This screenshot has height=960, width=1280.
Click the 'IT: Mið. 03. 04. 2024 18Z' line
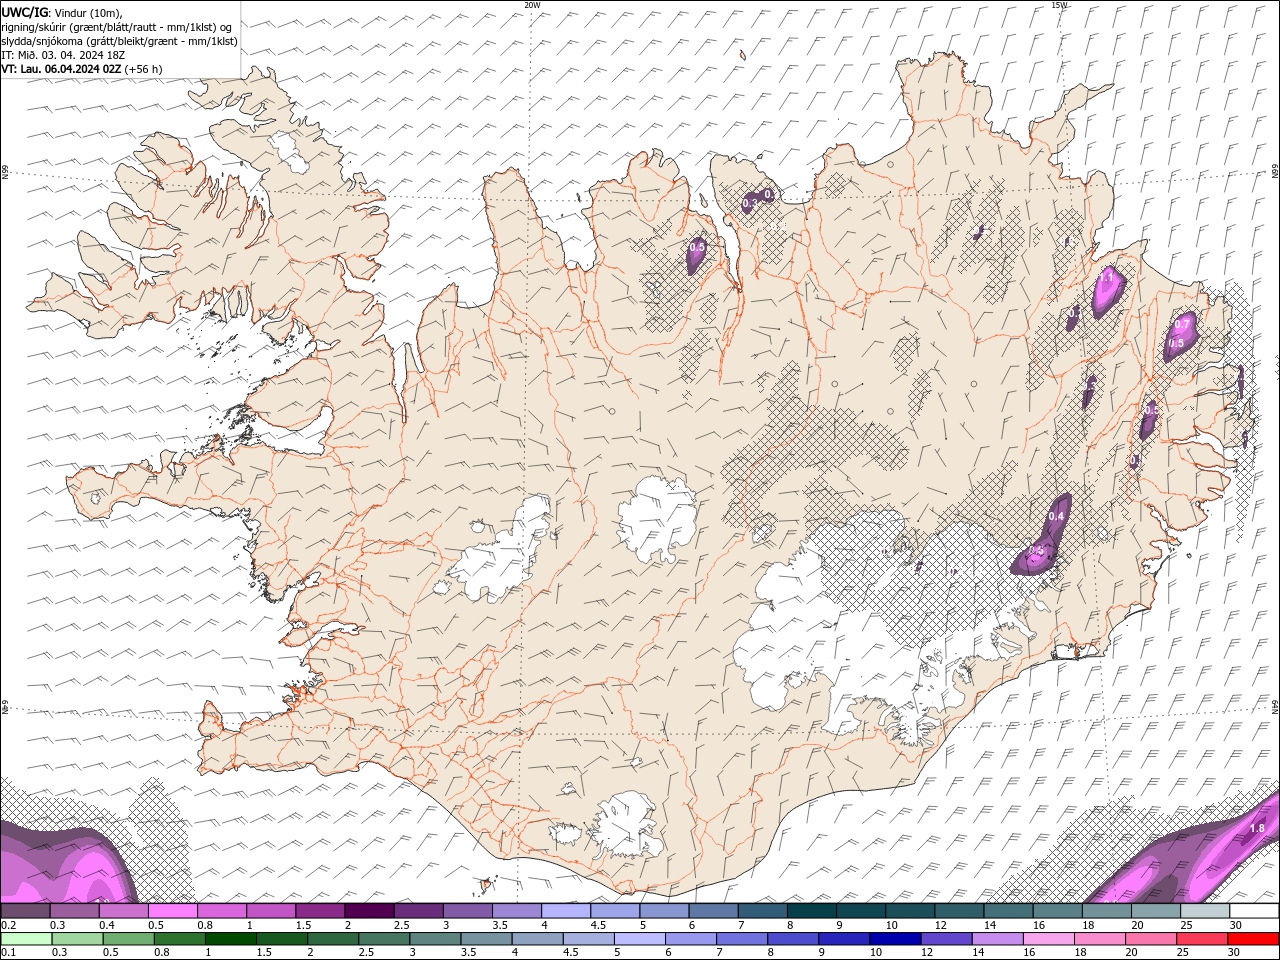(61, 55)
